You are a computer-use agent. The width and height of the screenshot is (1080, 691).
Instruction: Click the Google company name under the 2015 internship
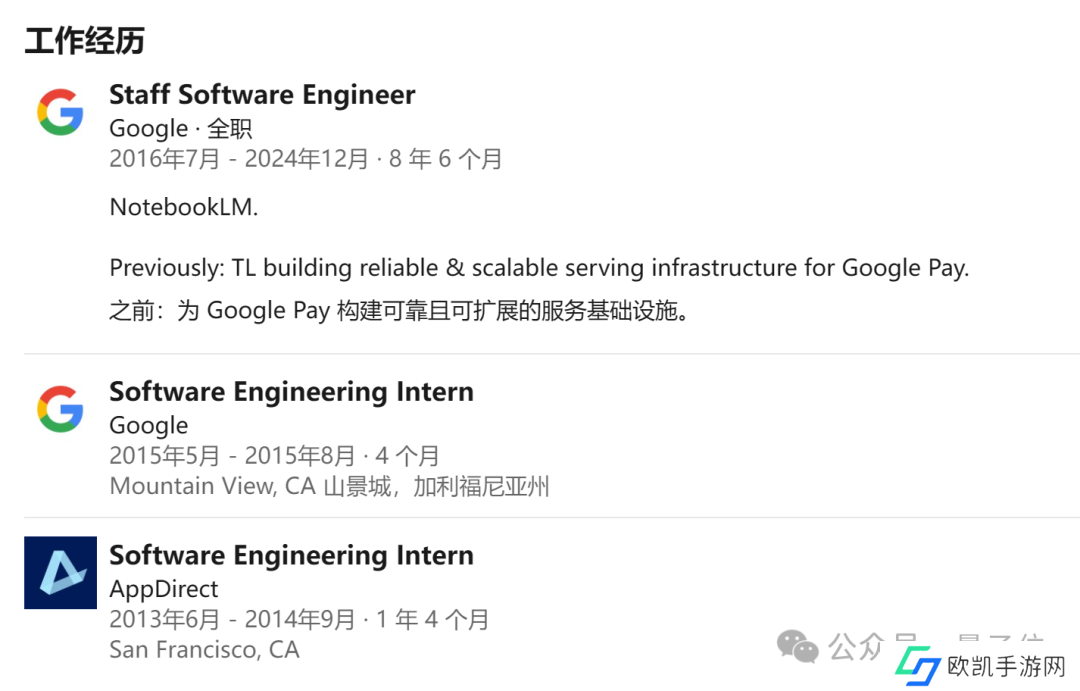click(x=148, y=425)
